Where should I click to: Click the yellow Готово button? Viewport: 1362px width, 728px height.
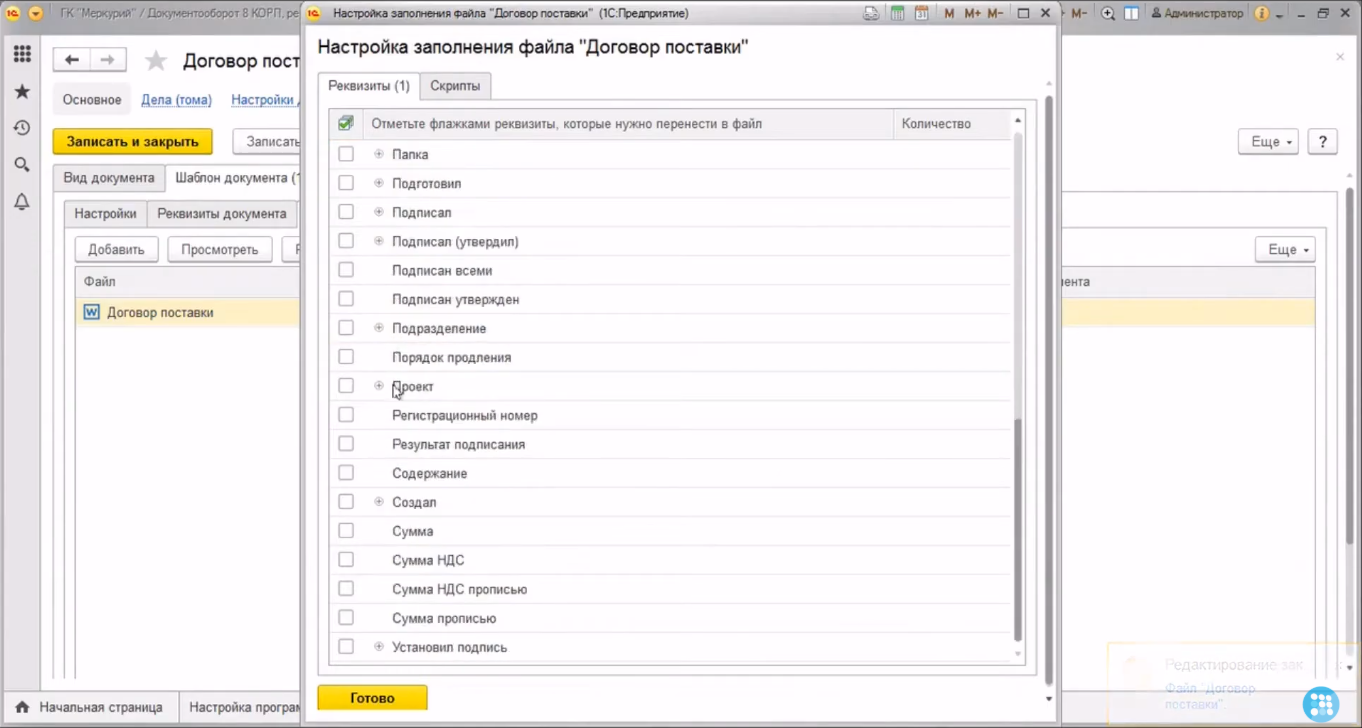pos(372,698)
